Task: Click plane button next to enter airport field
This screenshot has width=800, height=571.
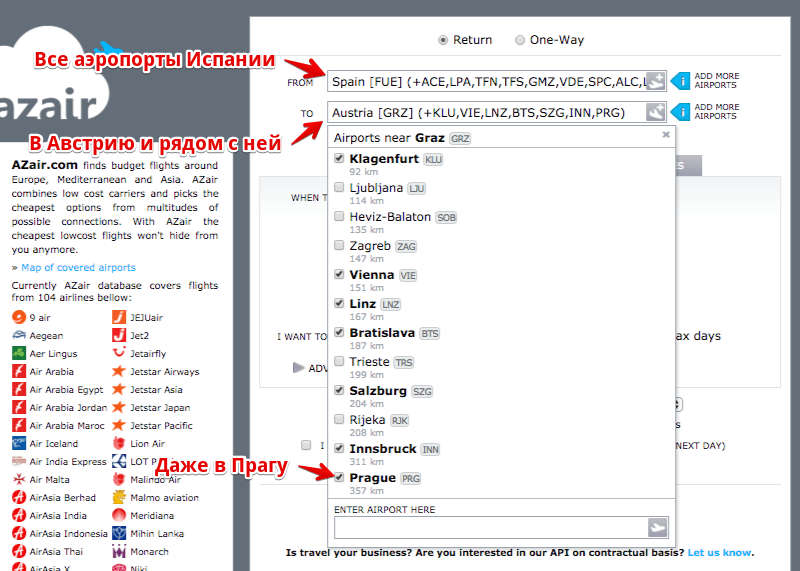Action: point(657,527)
